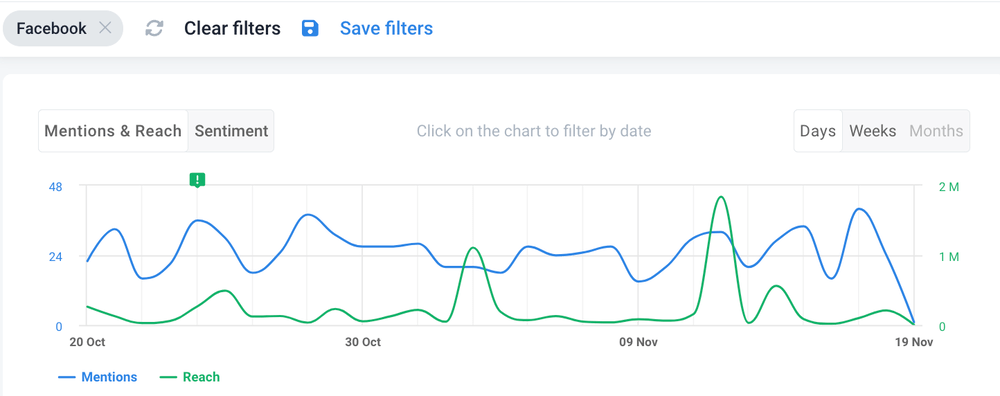Viewport: 1000px width, 396px height.
Task: Click the refresh arrows icon
Action: (154, 28)
